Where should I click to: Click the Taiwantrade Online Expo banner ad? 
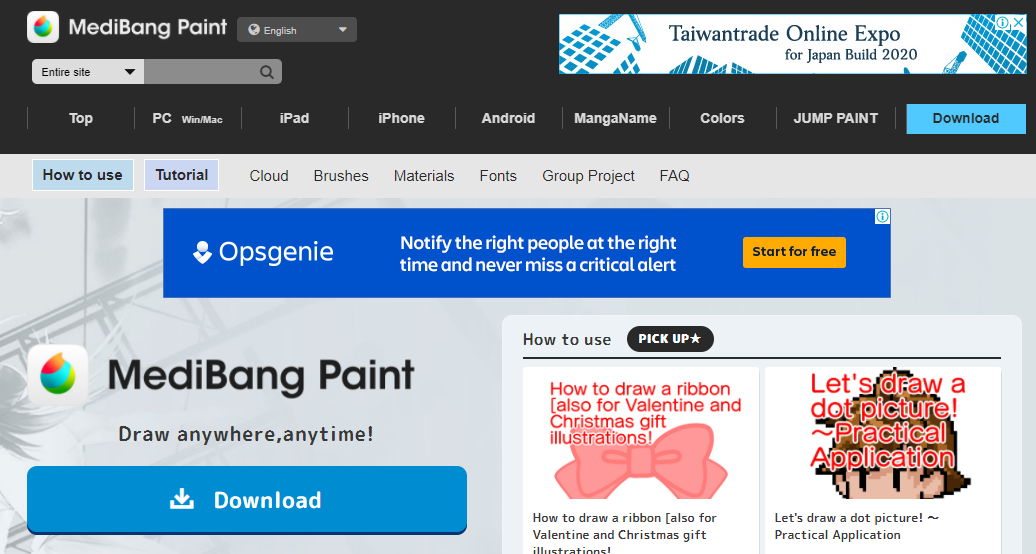coord(792,44)
